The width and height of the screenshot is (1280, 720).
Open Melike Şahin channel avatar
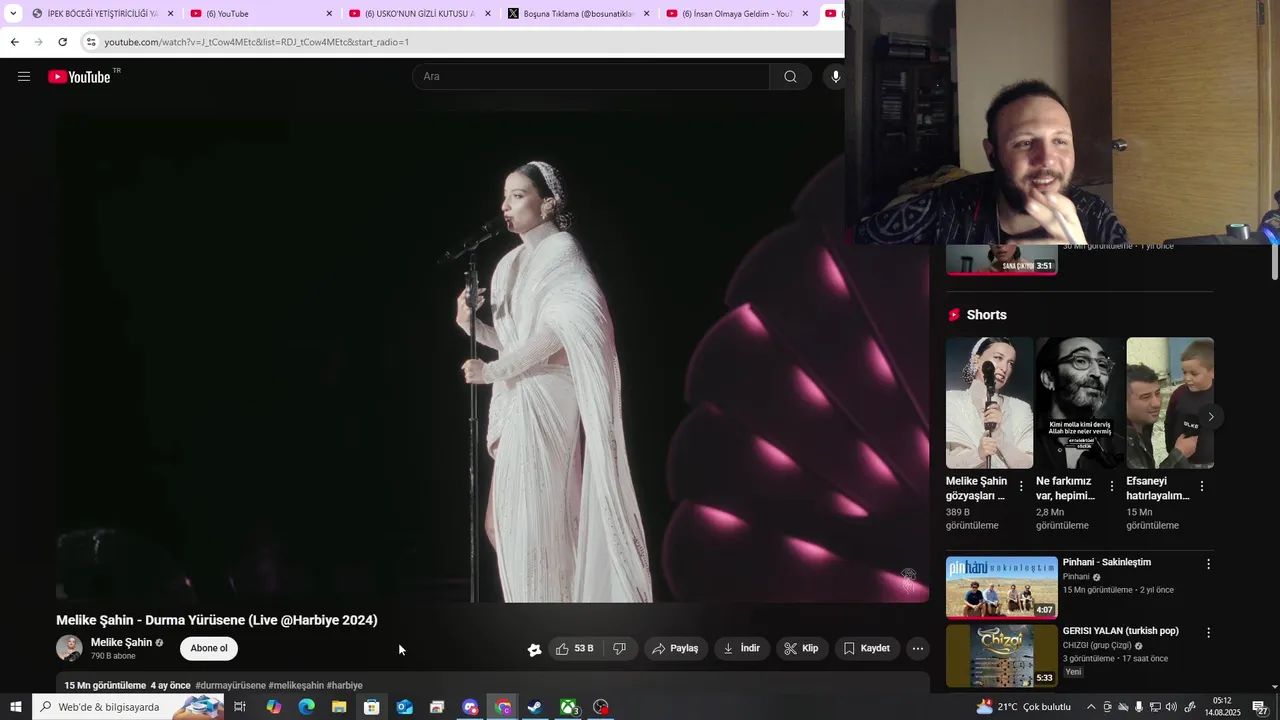tap(69, 648)
